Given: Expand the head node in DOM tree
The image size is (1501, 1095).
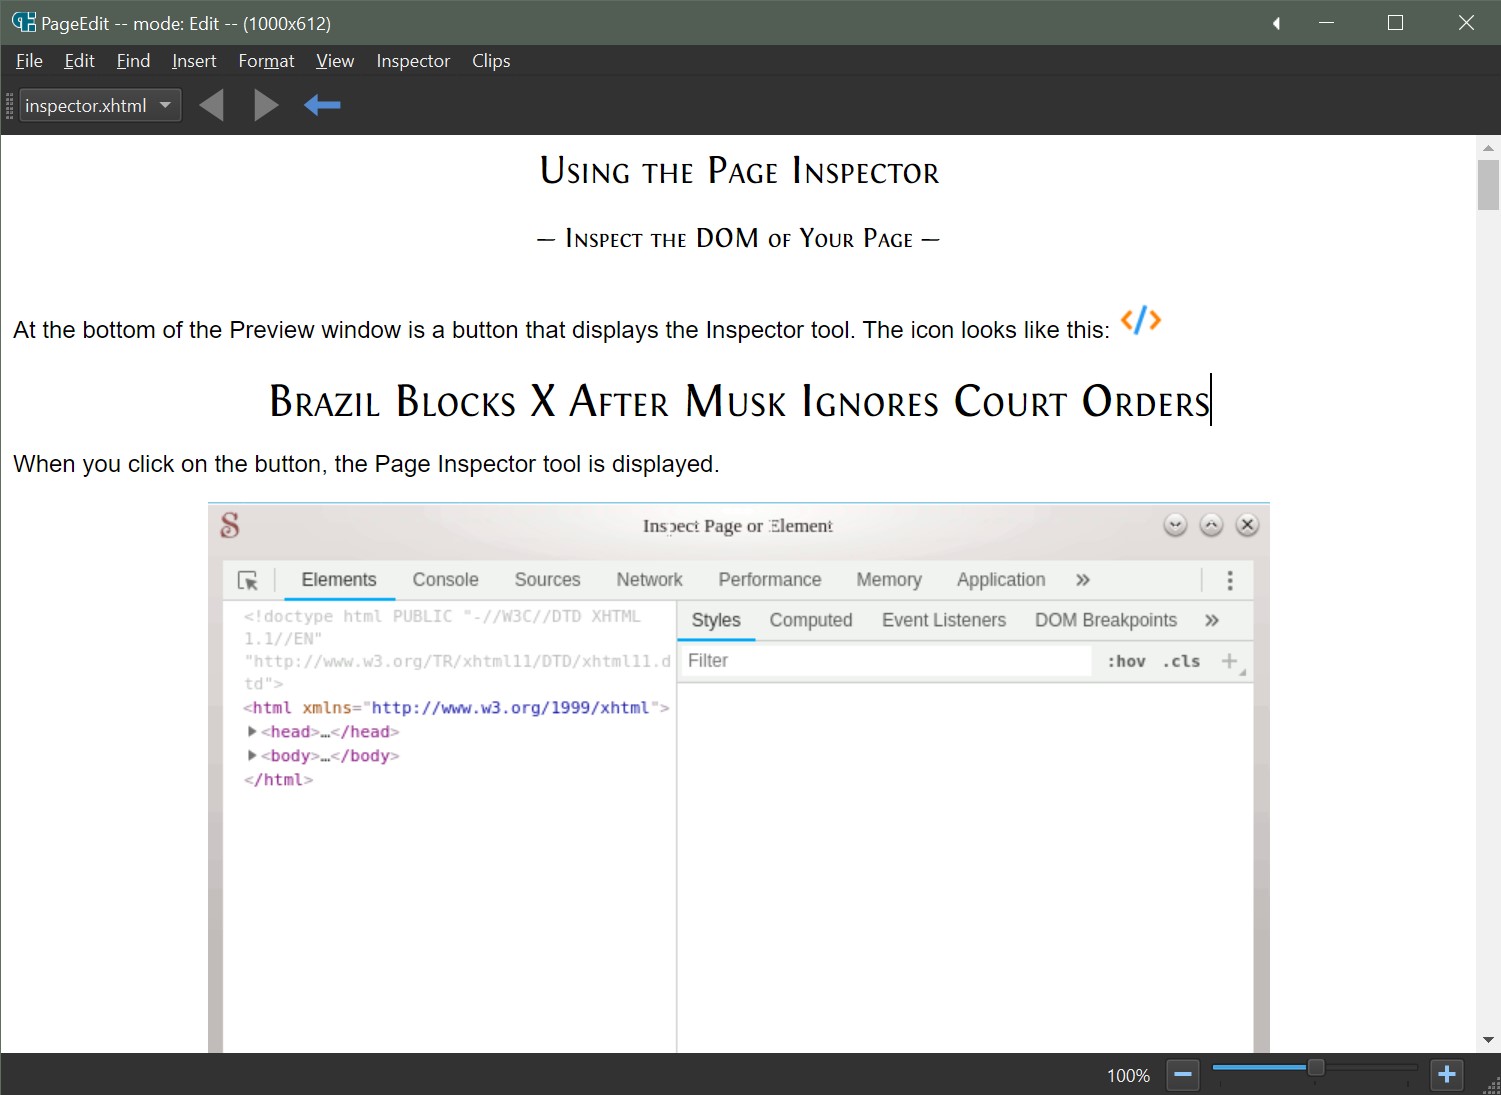Looking at the screenshot, I should (252, 731).
